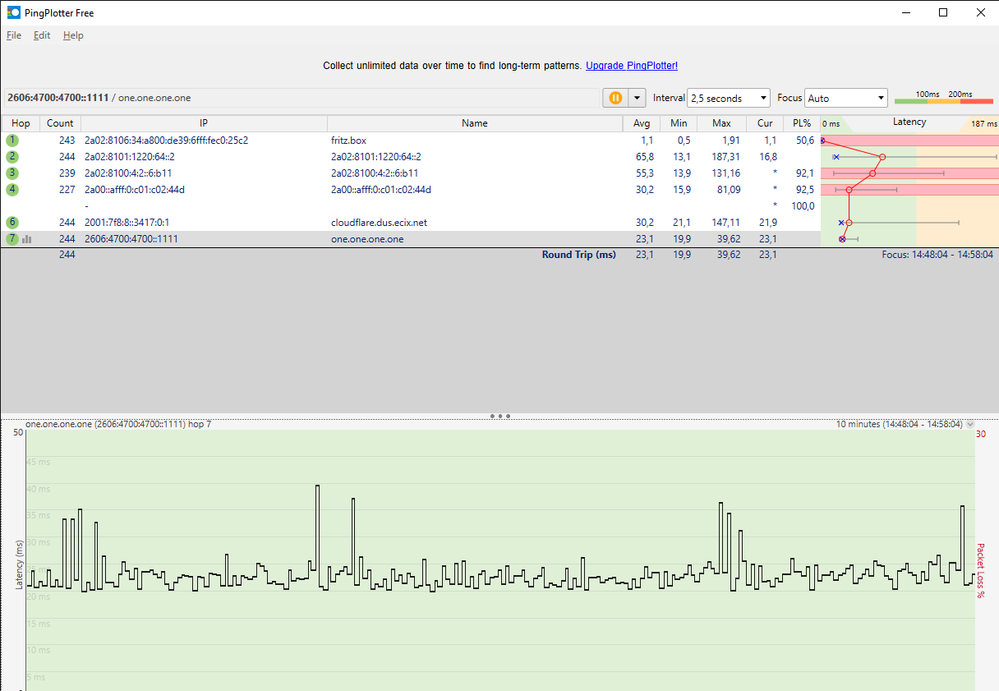
Task: Toggle the hop 7 timeline graph bars icon
Action: coord(27,239)
